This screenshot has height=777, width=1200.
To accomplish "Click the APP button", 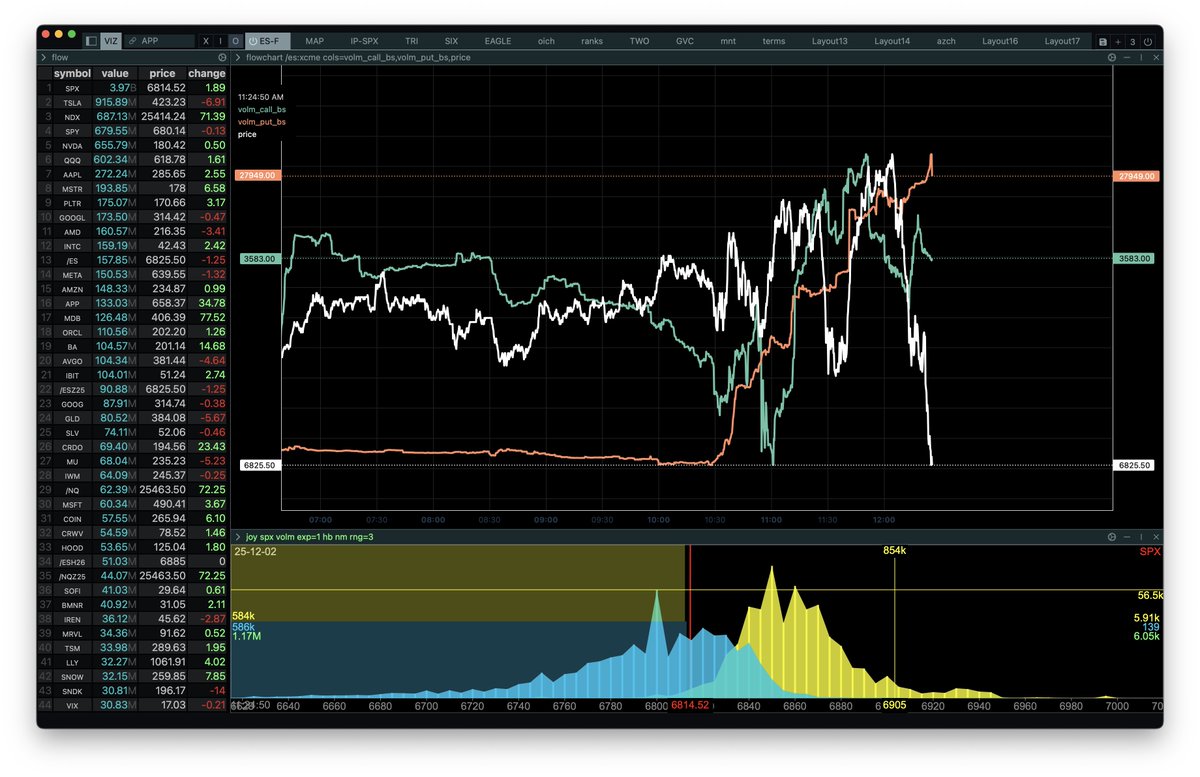I will point(149,41).
